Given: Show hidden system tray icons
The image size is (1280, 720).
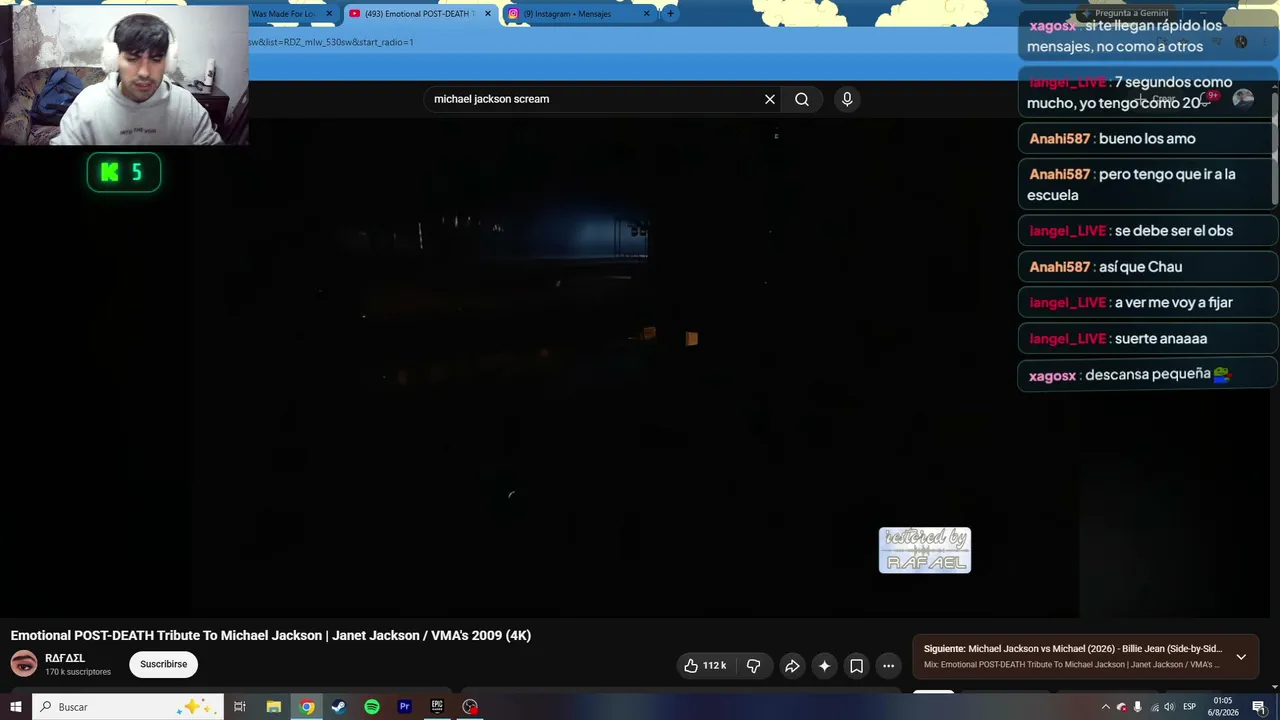Looking at the screenshot, I should pos(1105,707).
